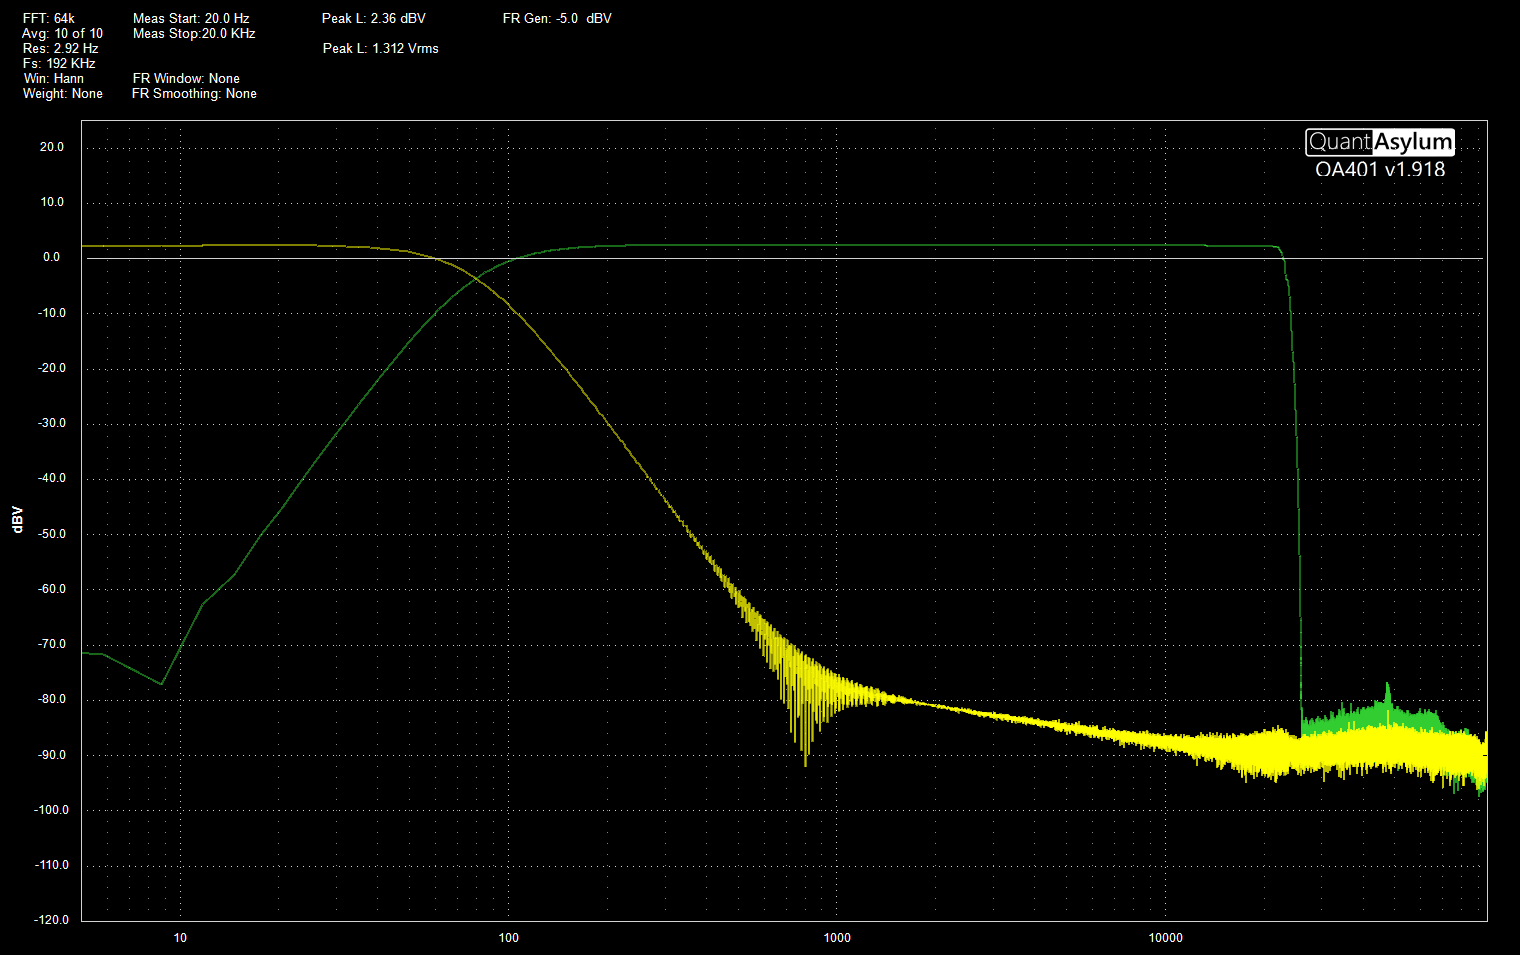
Task: Select the FR Gen: -5.0 dBV readout
Action: coord(557,18)
